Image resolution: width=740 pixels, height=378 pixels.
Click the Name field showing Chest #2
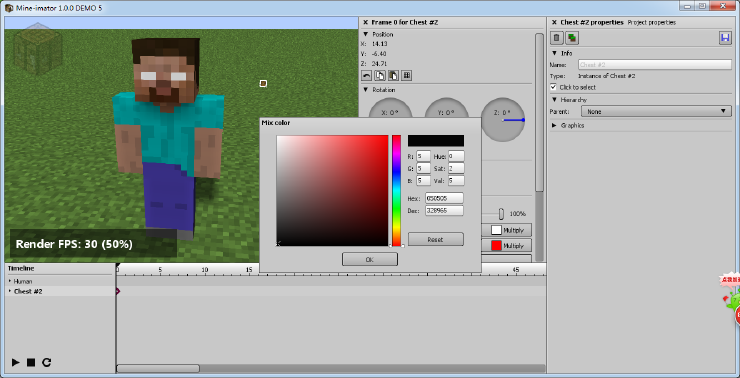point(655,65)
